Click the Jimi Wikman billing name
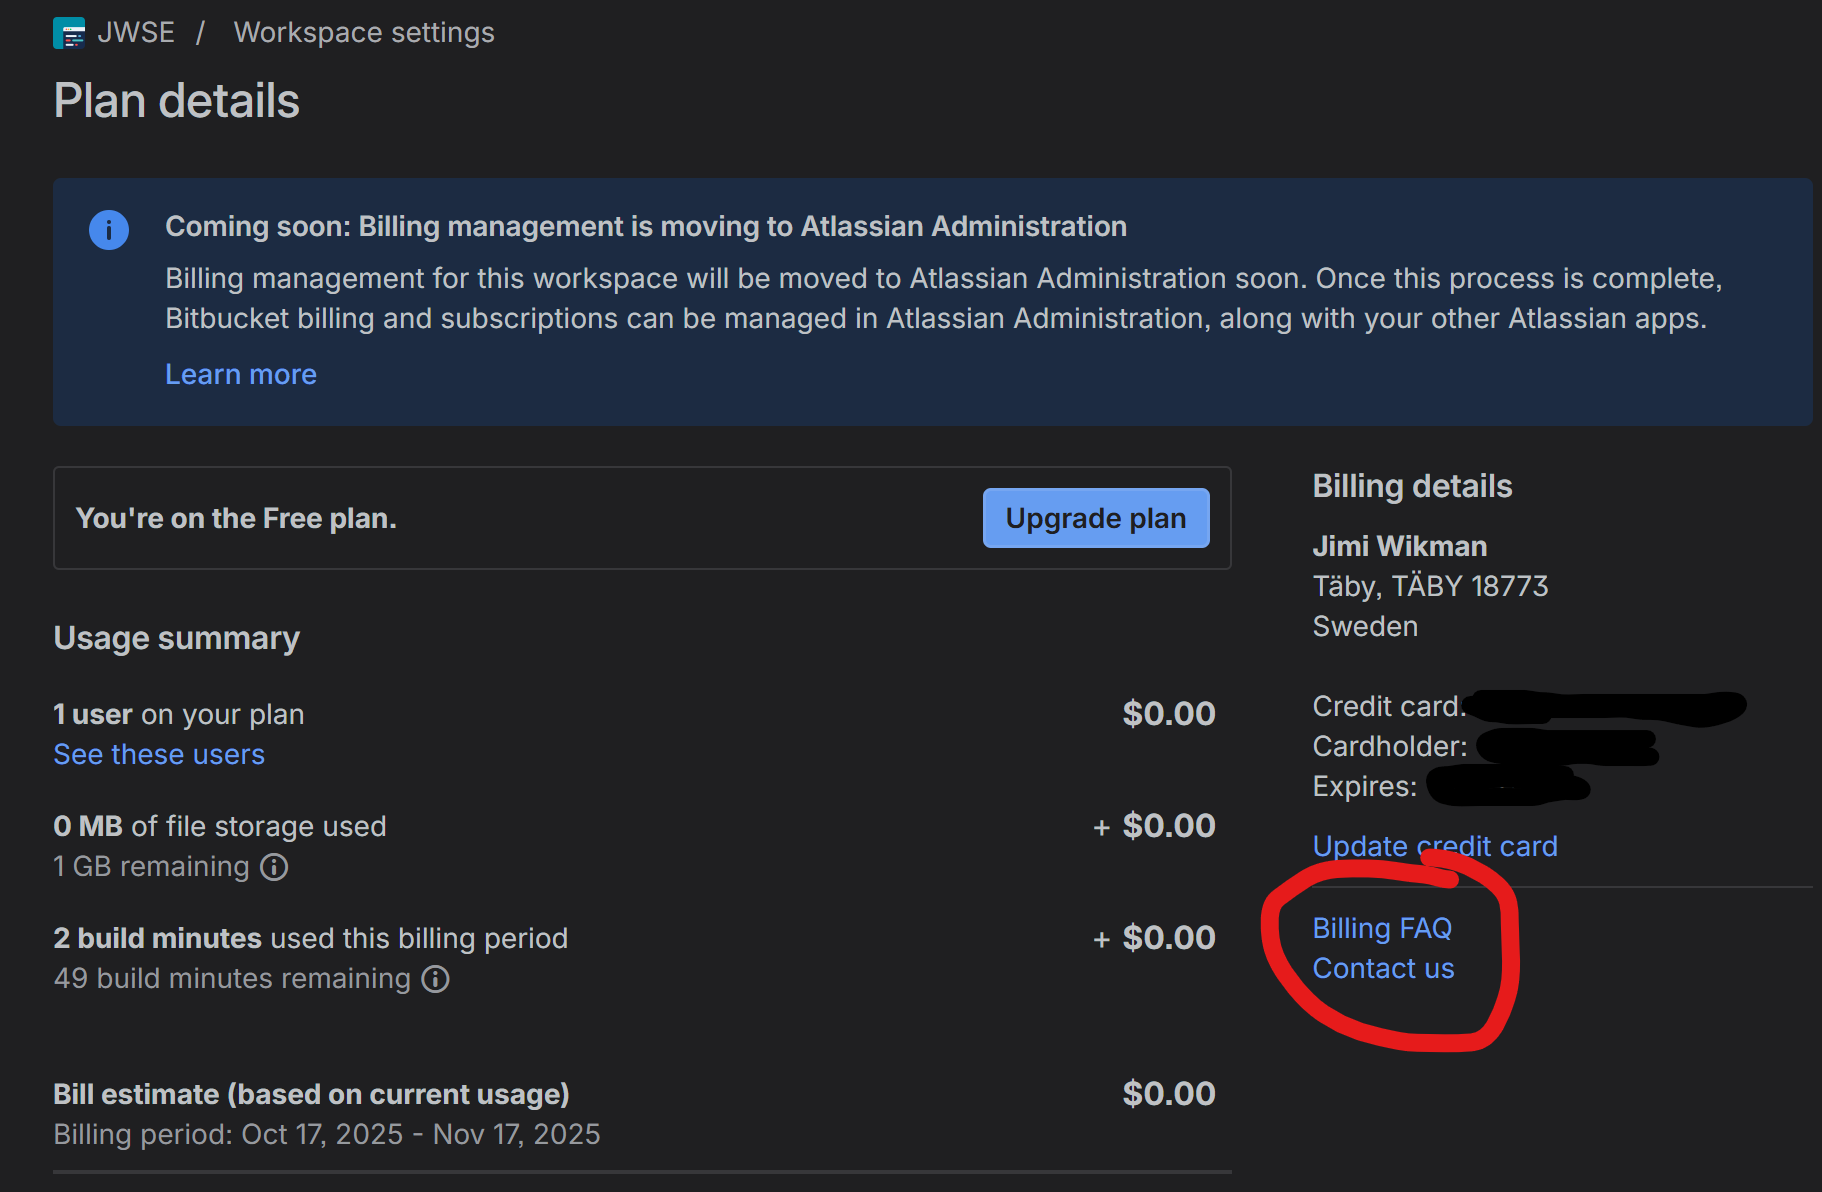This screenshot has height=1192, width=1822. tap(1399, 546)
